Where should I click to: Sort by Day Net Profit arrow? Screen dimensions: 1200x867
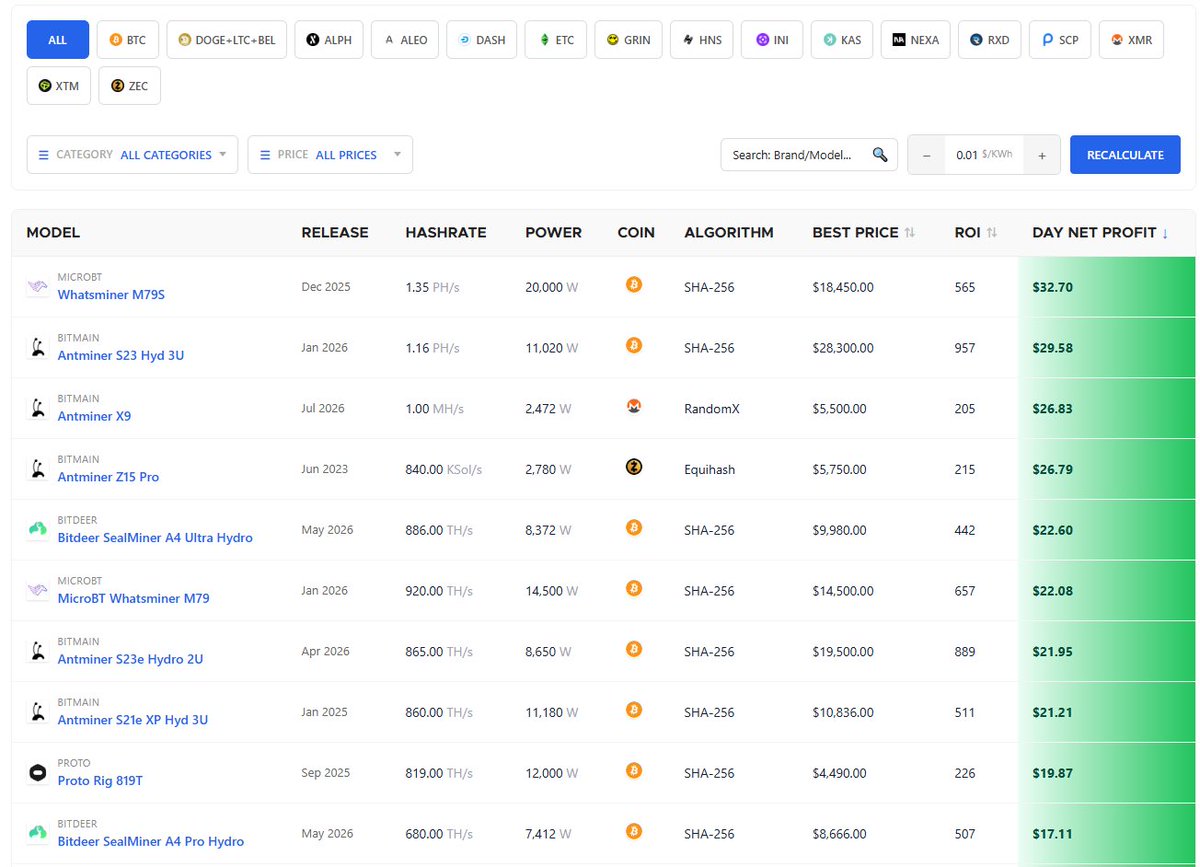pyautogui.click(x=1165, y=233)
